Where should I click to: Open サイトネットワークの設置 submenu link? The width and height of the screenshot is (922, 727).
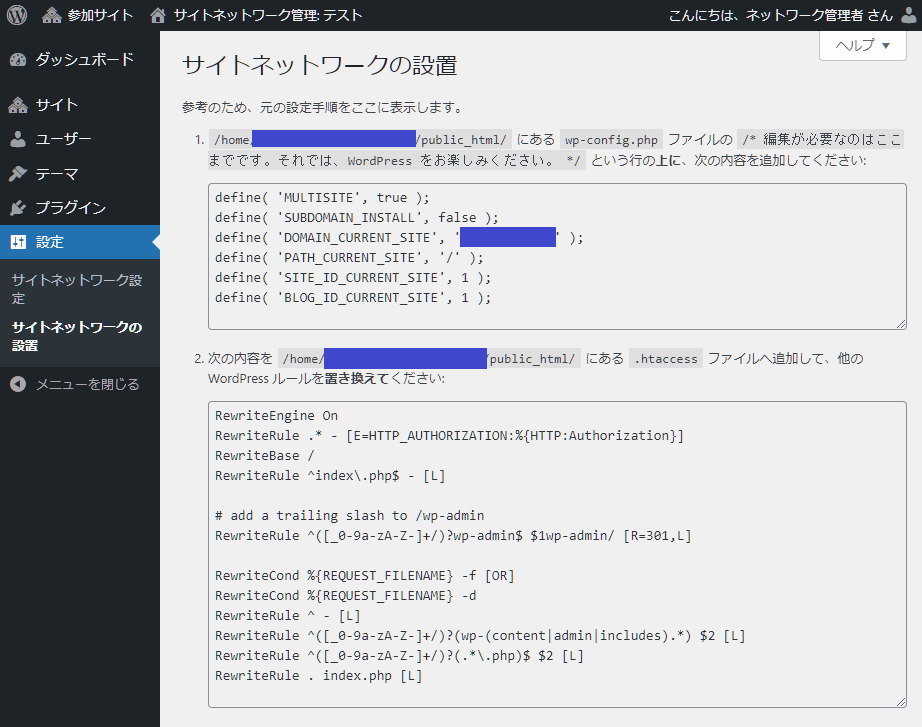77,336
